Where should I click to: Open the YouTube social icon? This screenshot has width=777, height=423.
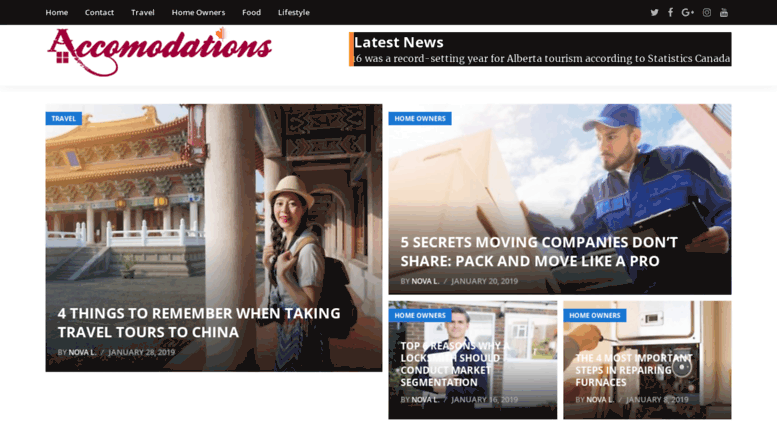click(724, 12)
